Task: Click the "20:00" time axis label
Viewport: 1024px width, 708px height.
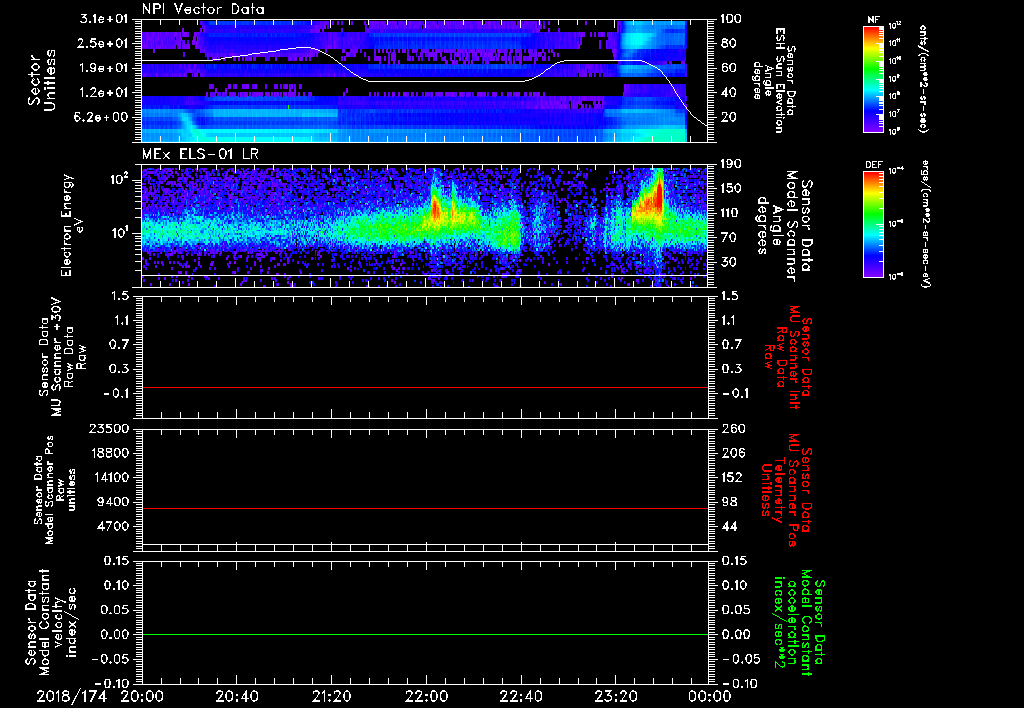Action: click(x=142, y=696)
